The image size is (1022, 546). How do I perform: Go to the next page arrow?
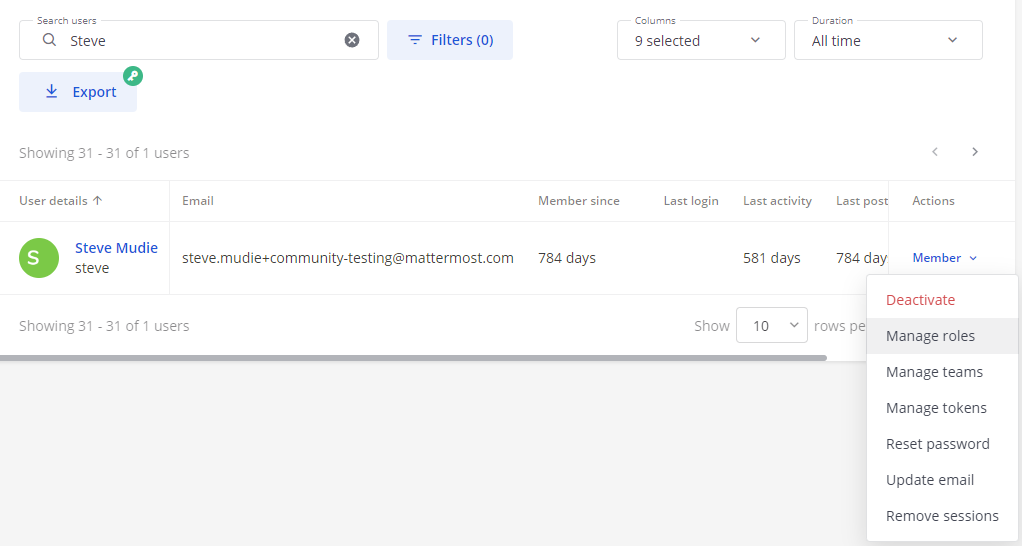click(975, 152)
